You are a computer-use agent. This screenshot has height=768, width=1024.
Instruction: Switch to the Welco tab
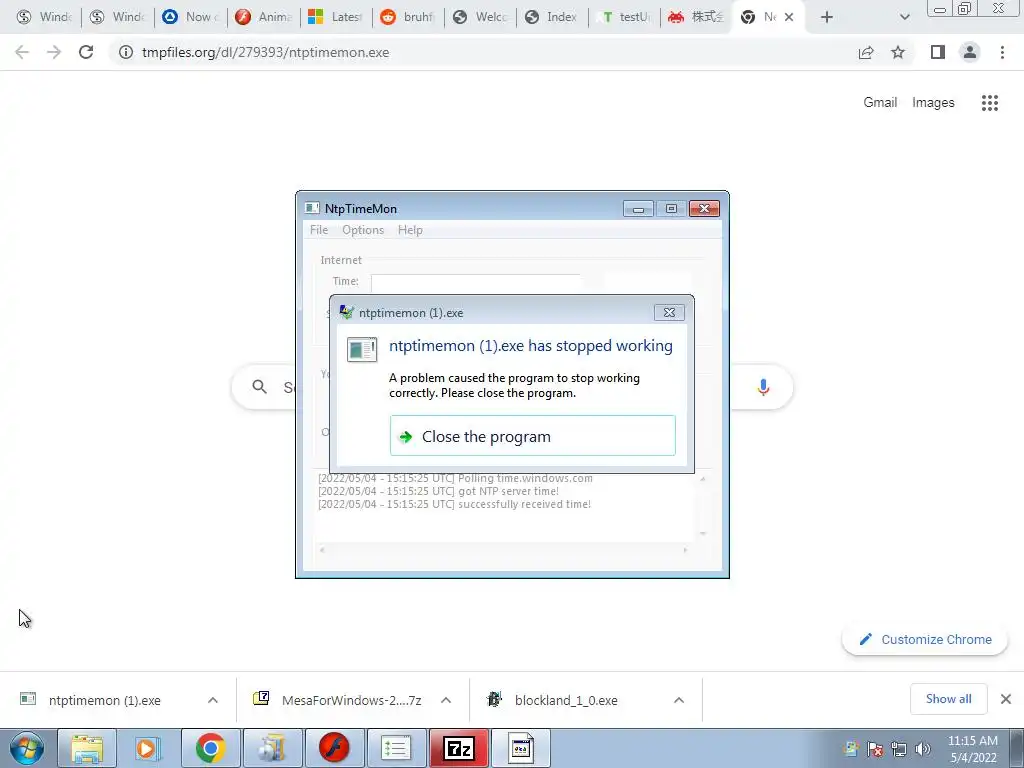point(480,17)
